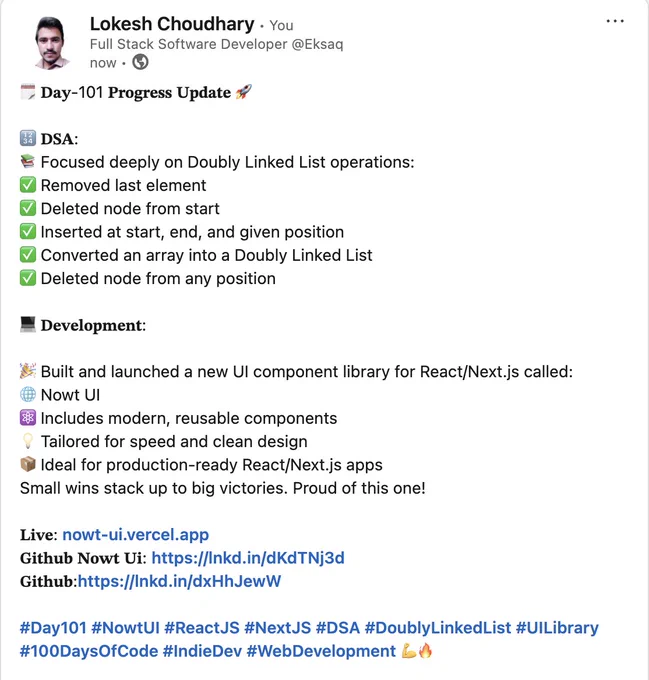The width and height of the screenshot is (649, 680).
Task: Click the rocket emoji after Progress Update
Action: [x=244, y=92]
